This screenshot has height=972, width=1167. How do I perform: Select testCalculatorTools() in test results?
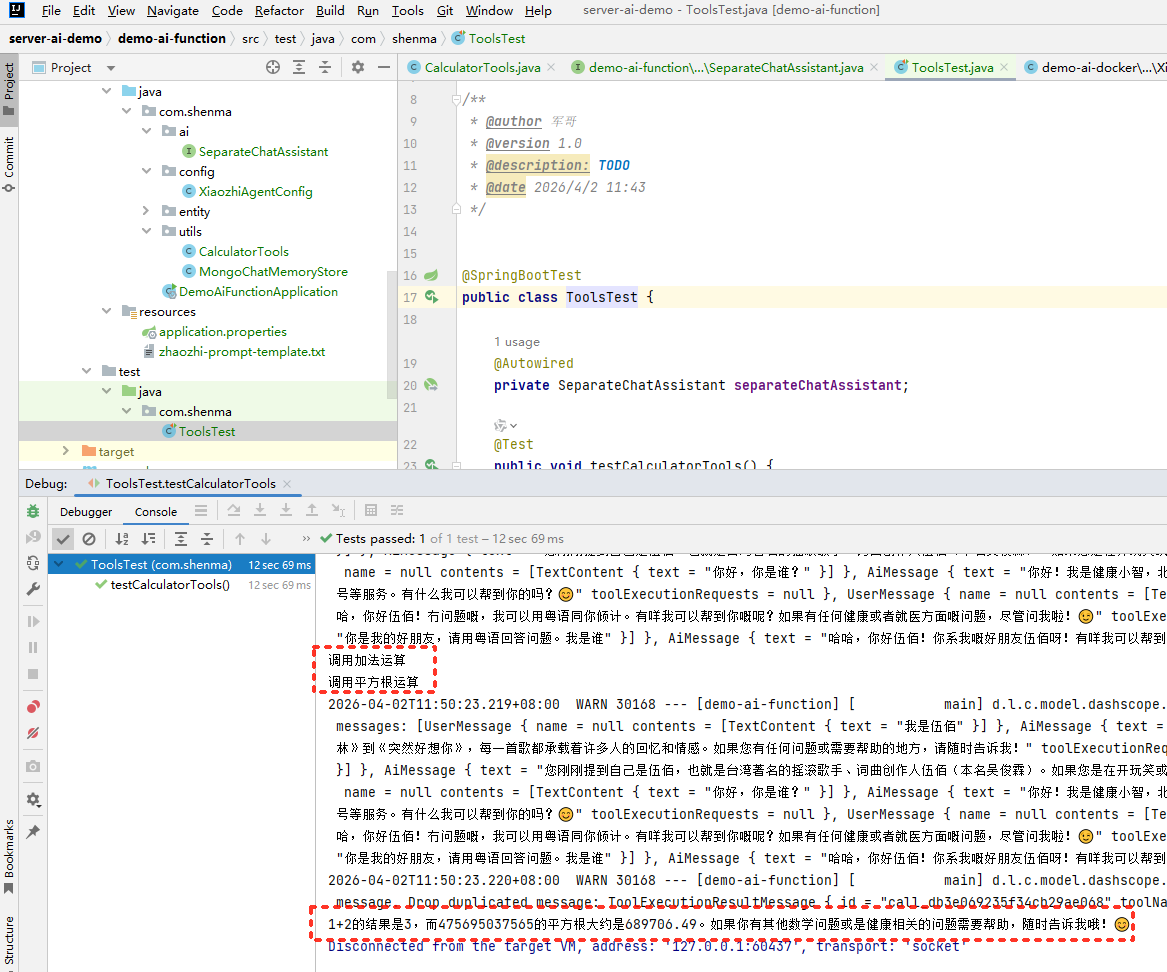click(x=169, y=585)
